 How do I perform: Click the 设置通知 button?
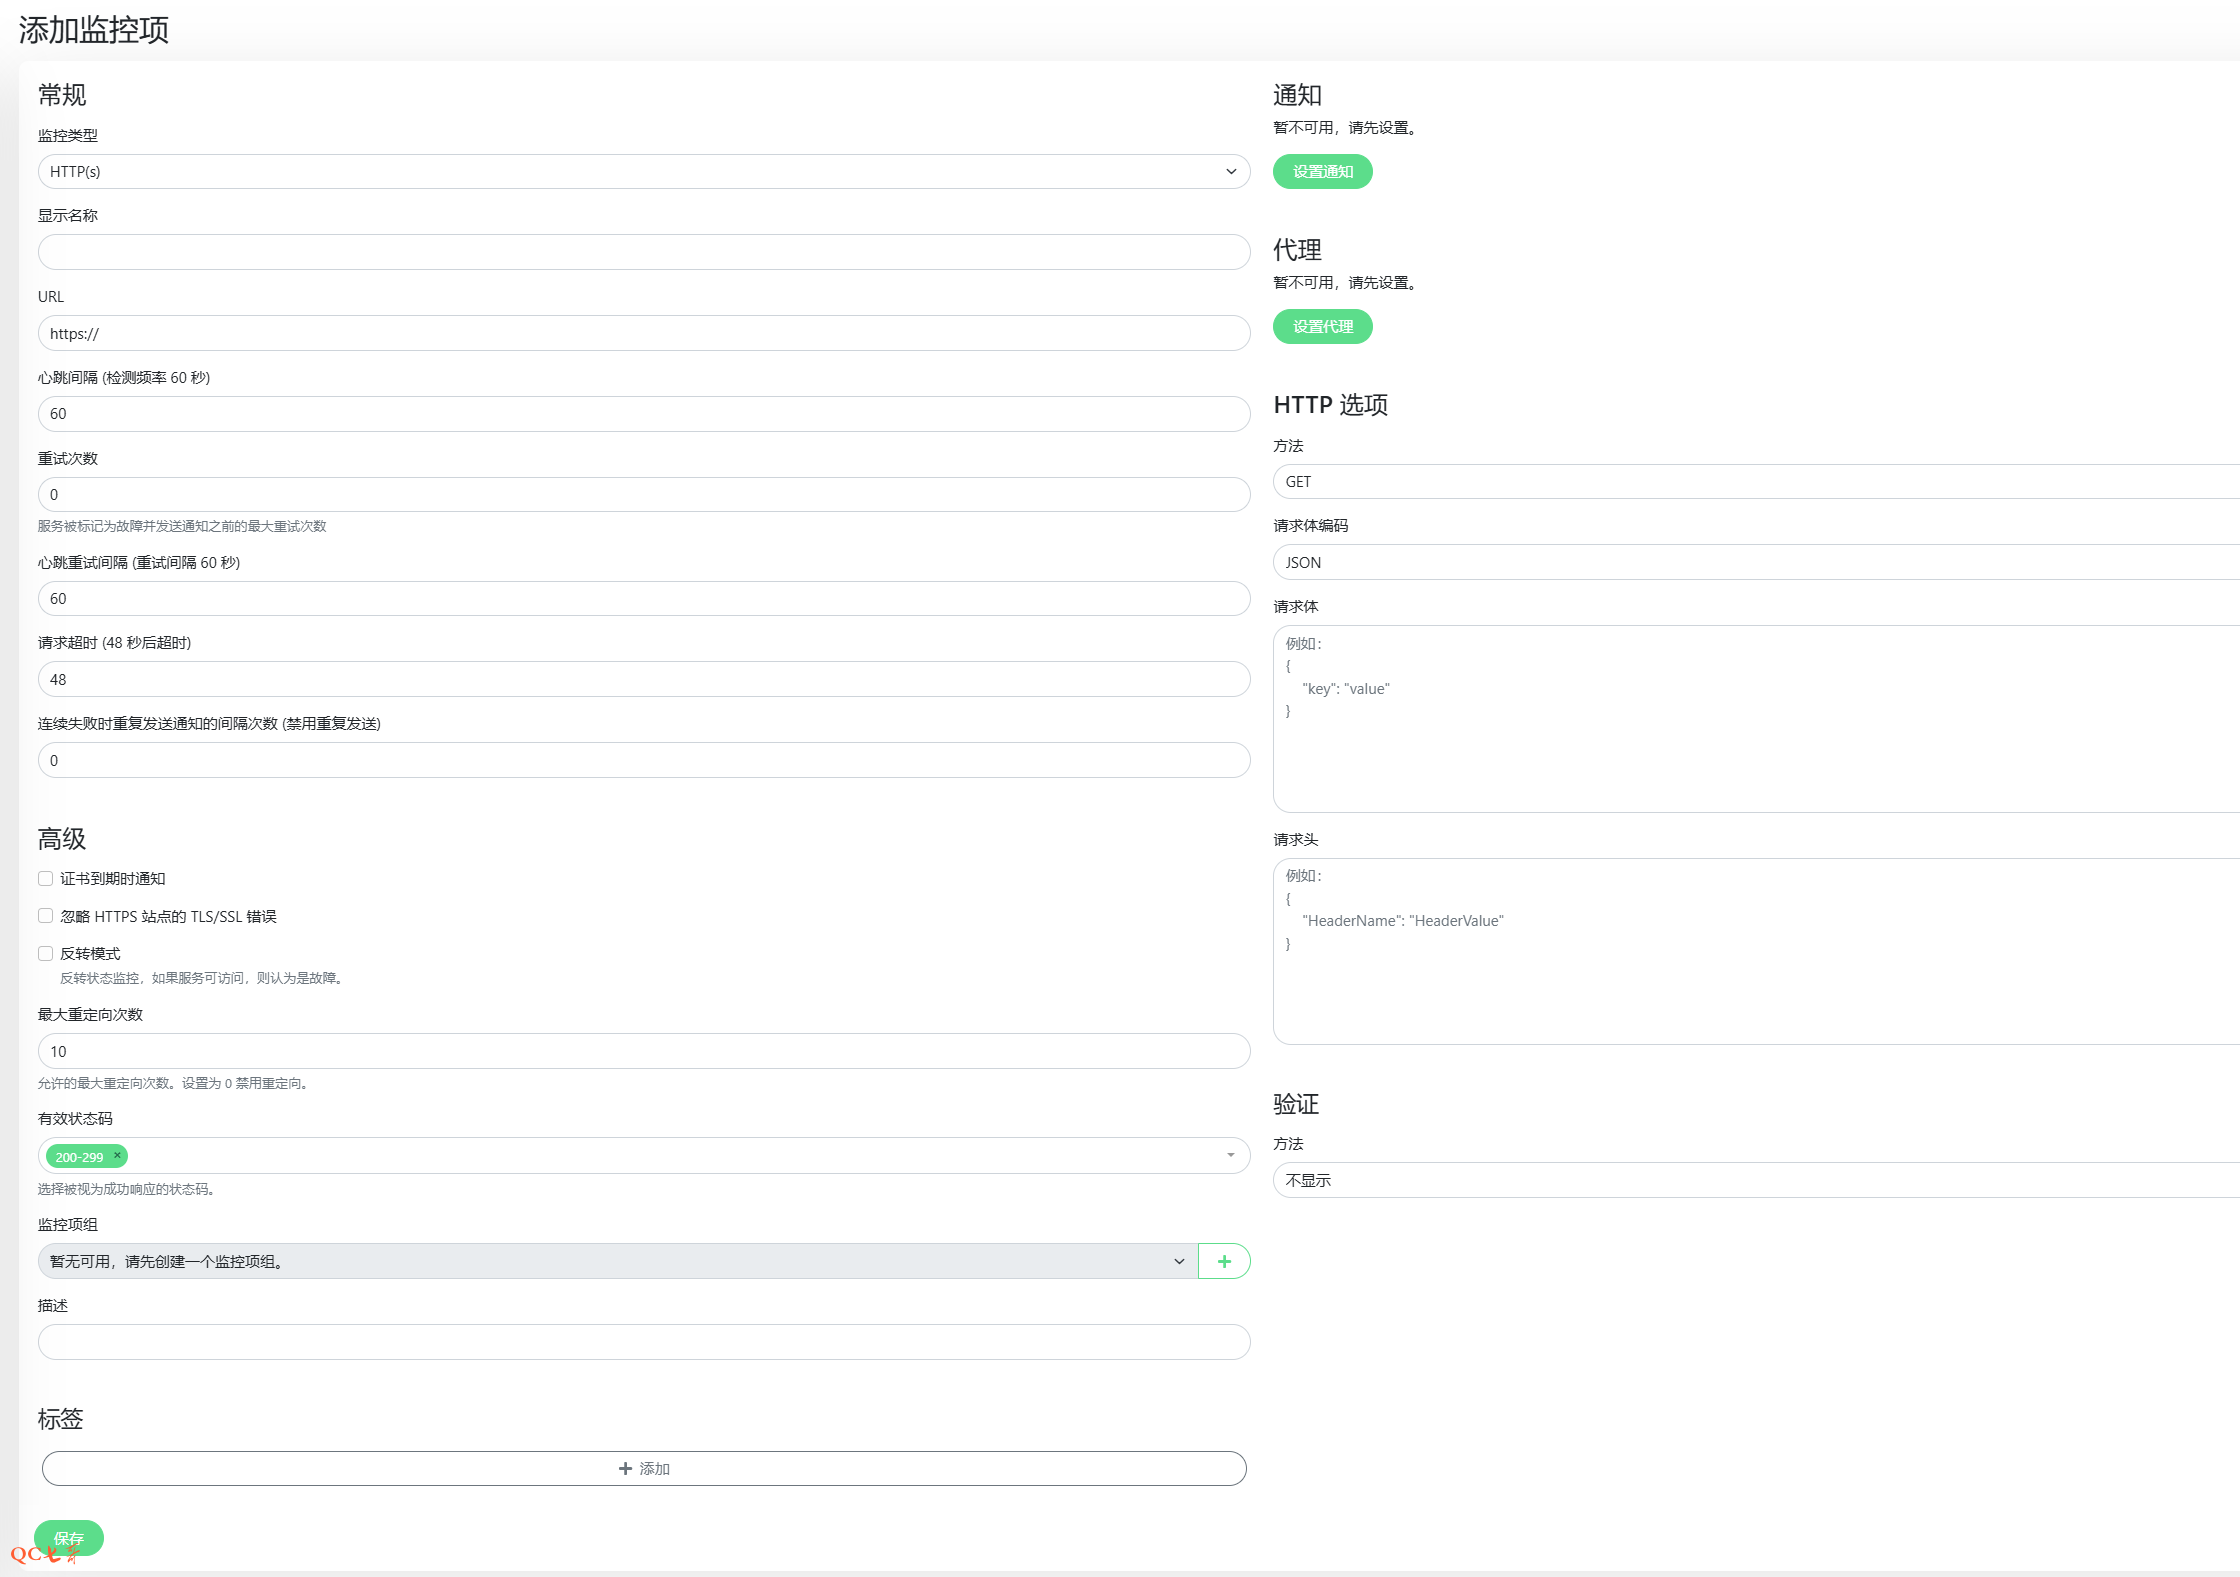[1322, 171]
